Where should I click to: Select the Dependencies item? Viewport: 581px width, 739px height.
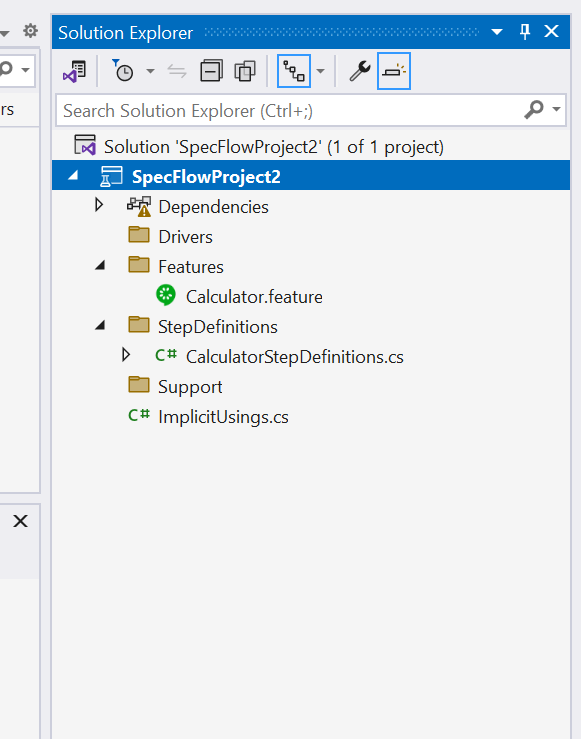[213, 207]
